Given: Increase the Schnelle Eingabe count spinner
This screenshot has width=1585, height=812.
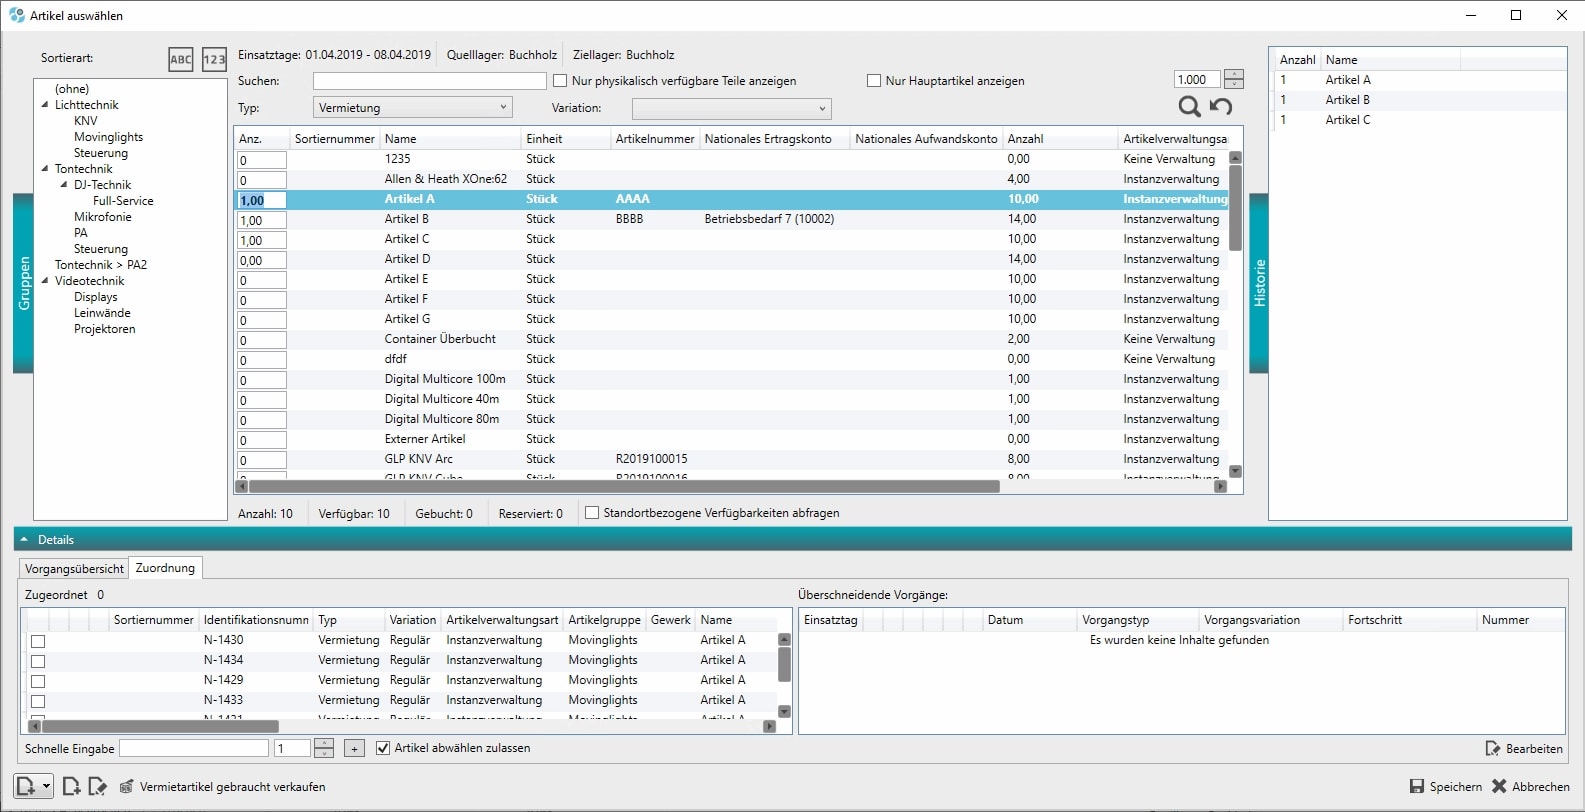Looking at the screenshot, I should pyautogui.click(x=324, y=743).
